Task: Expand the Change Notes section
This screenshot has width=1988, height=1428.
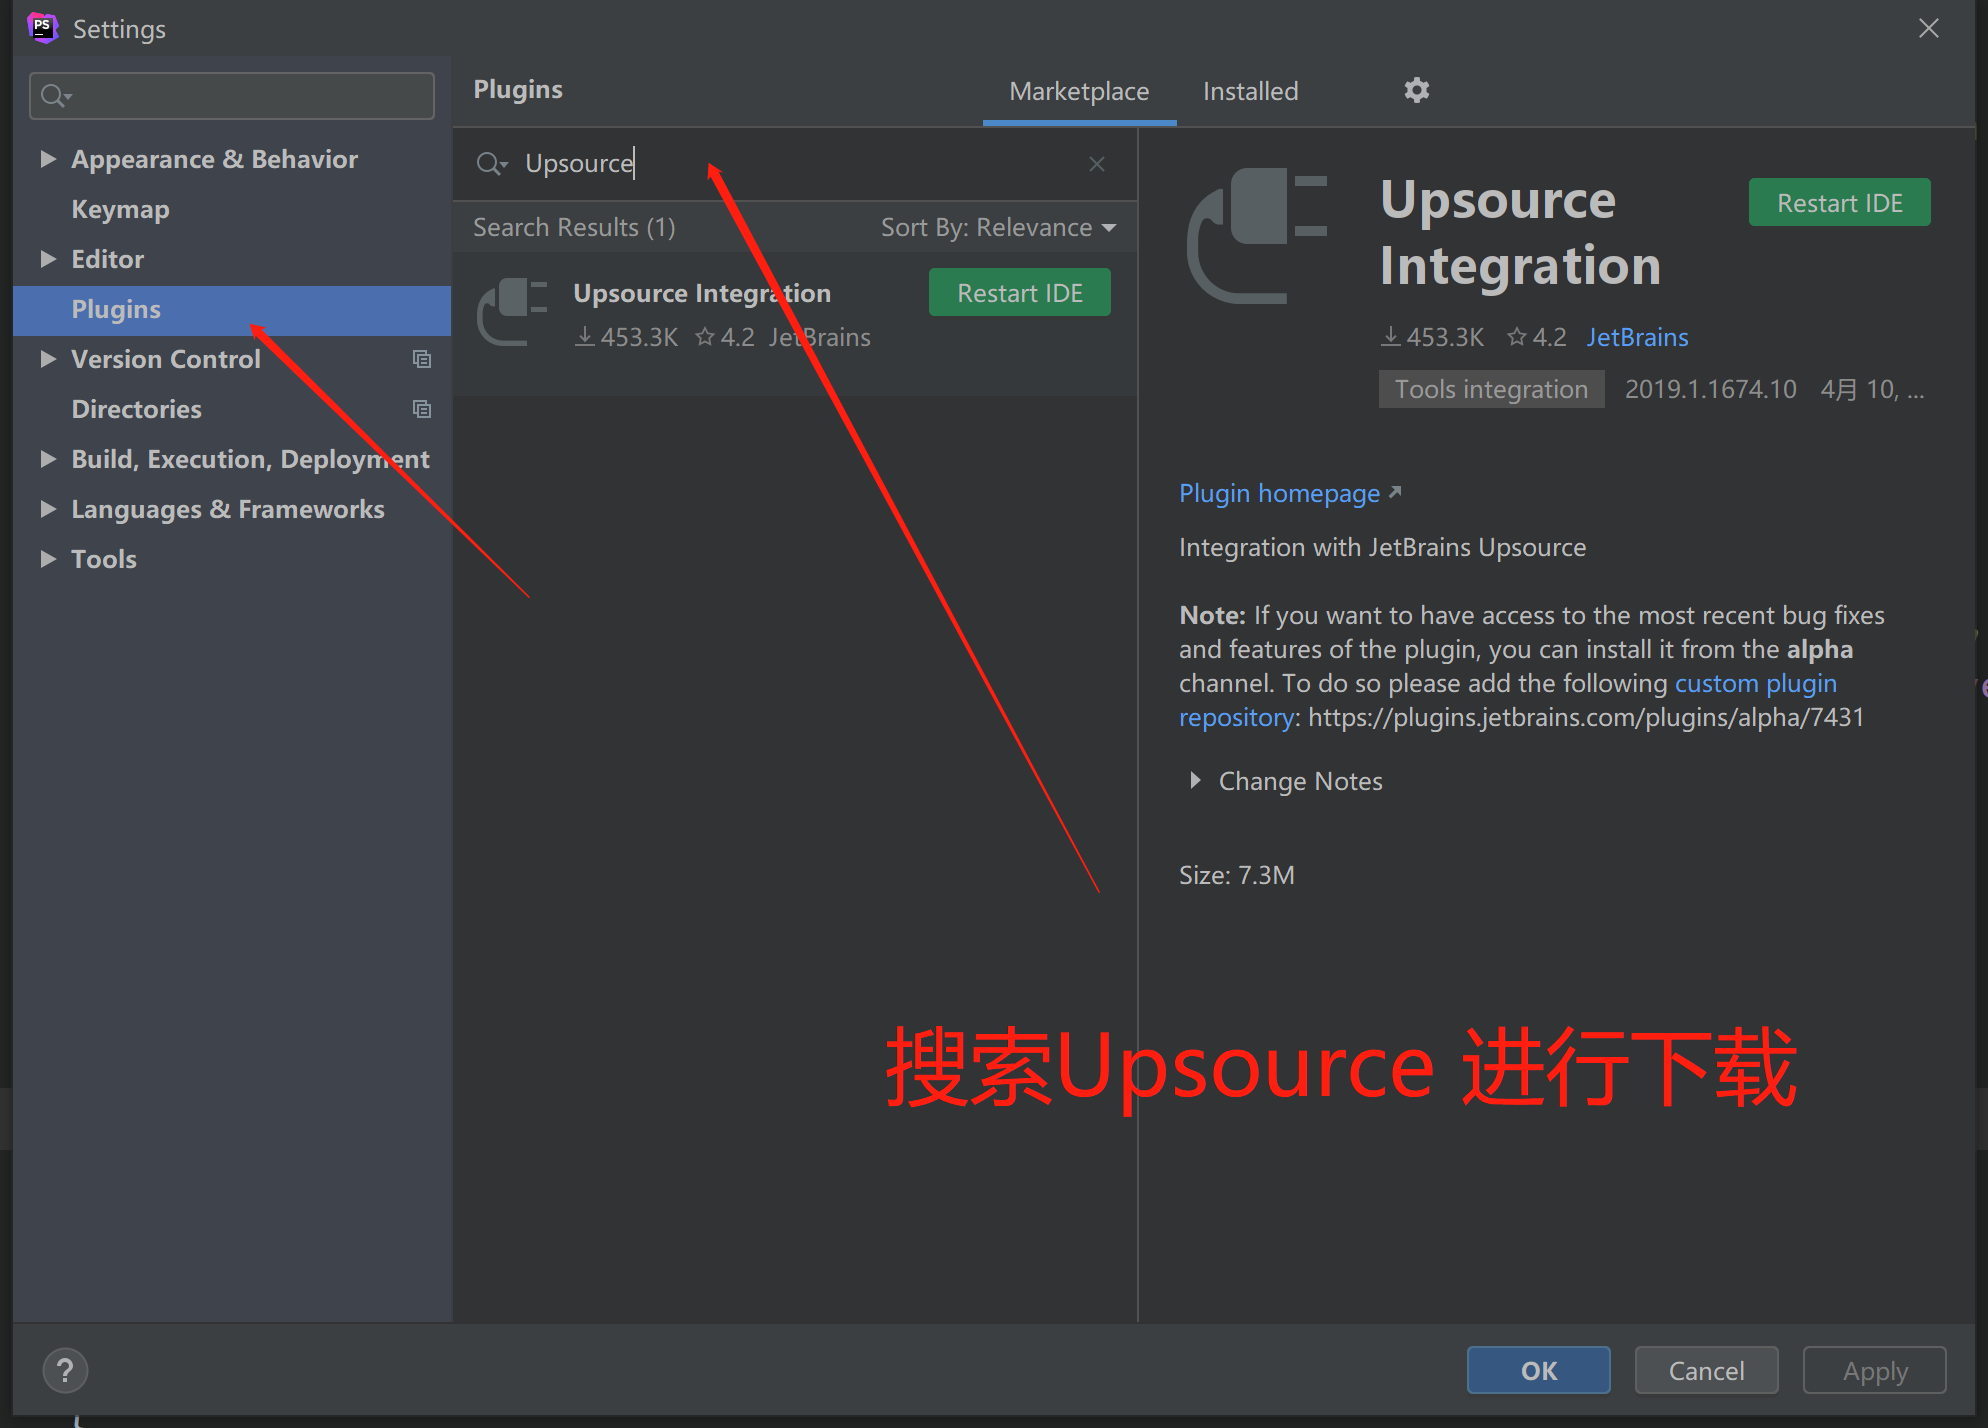Action: (1195, 781)
